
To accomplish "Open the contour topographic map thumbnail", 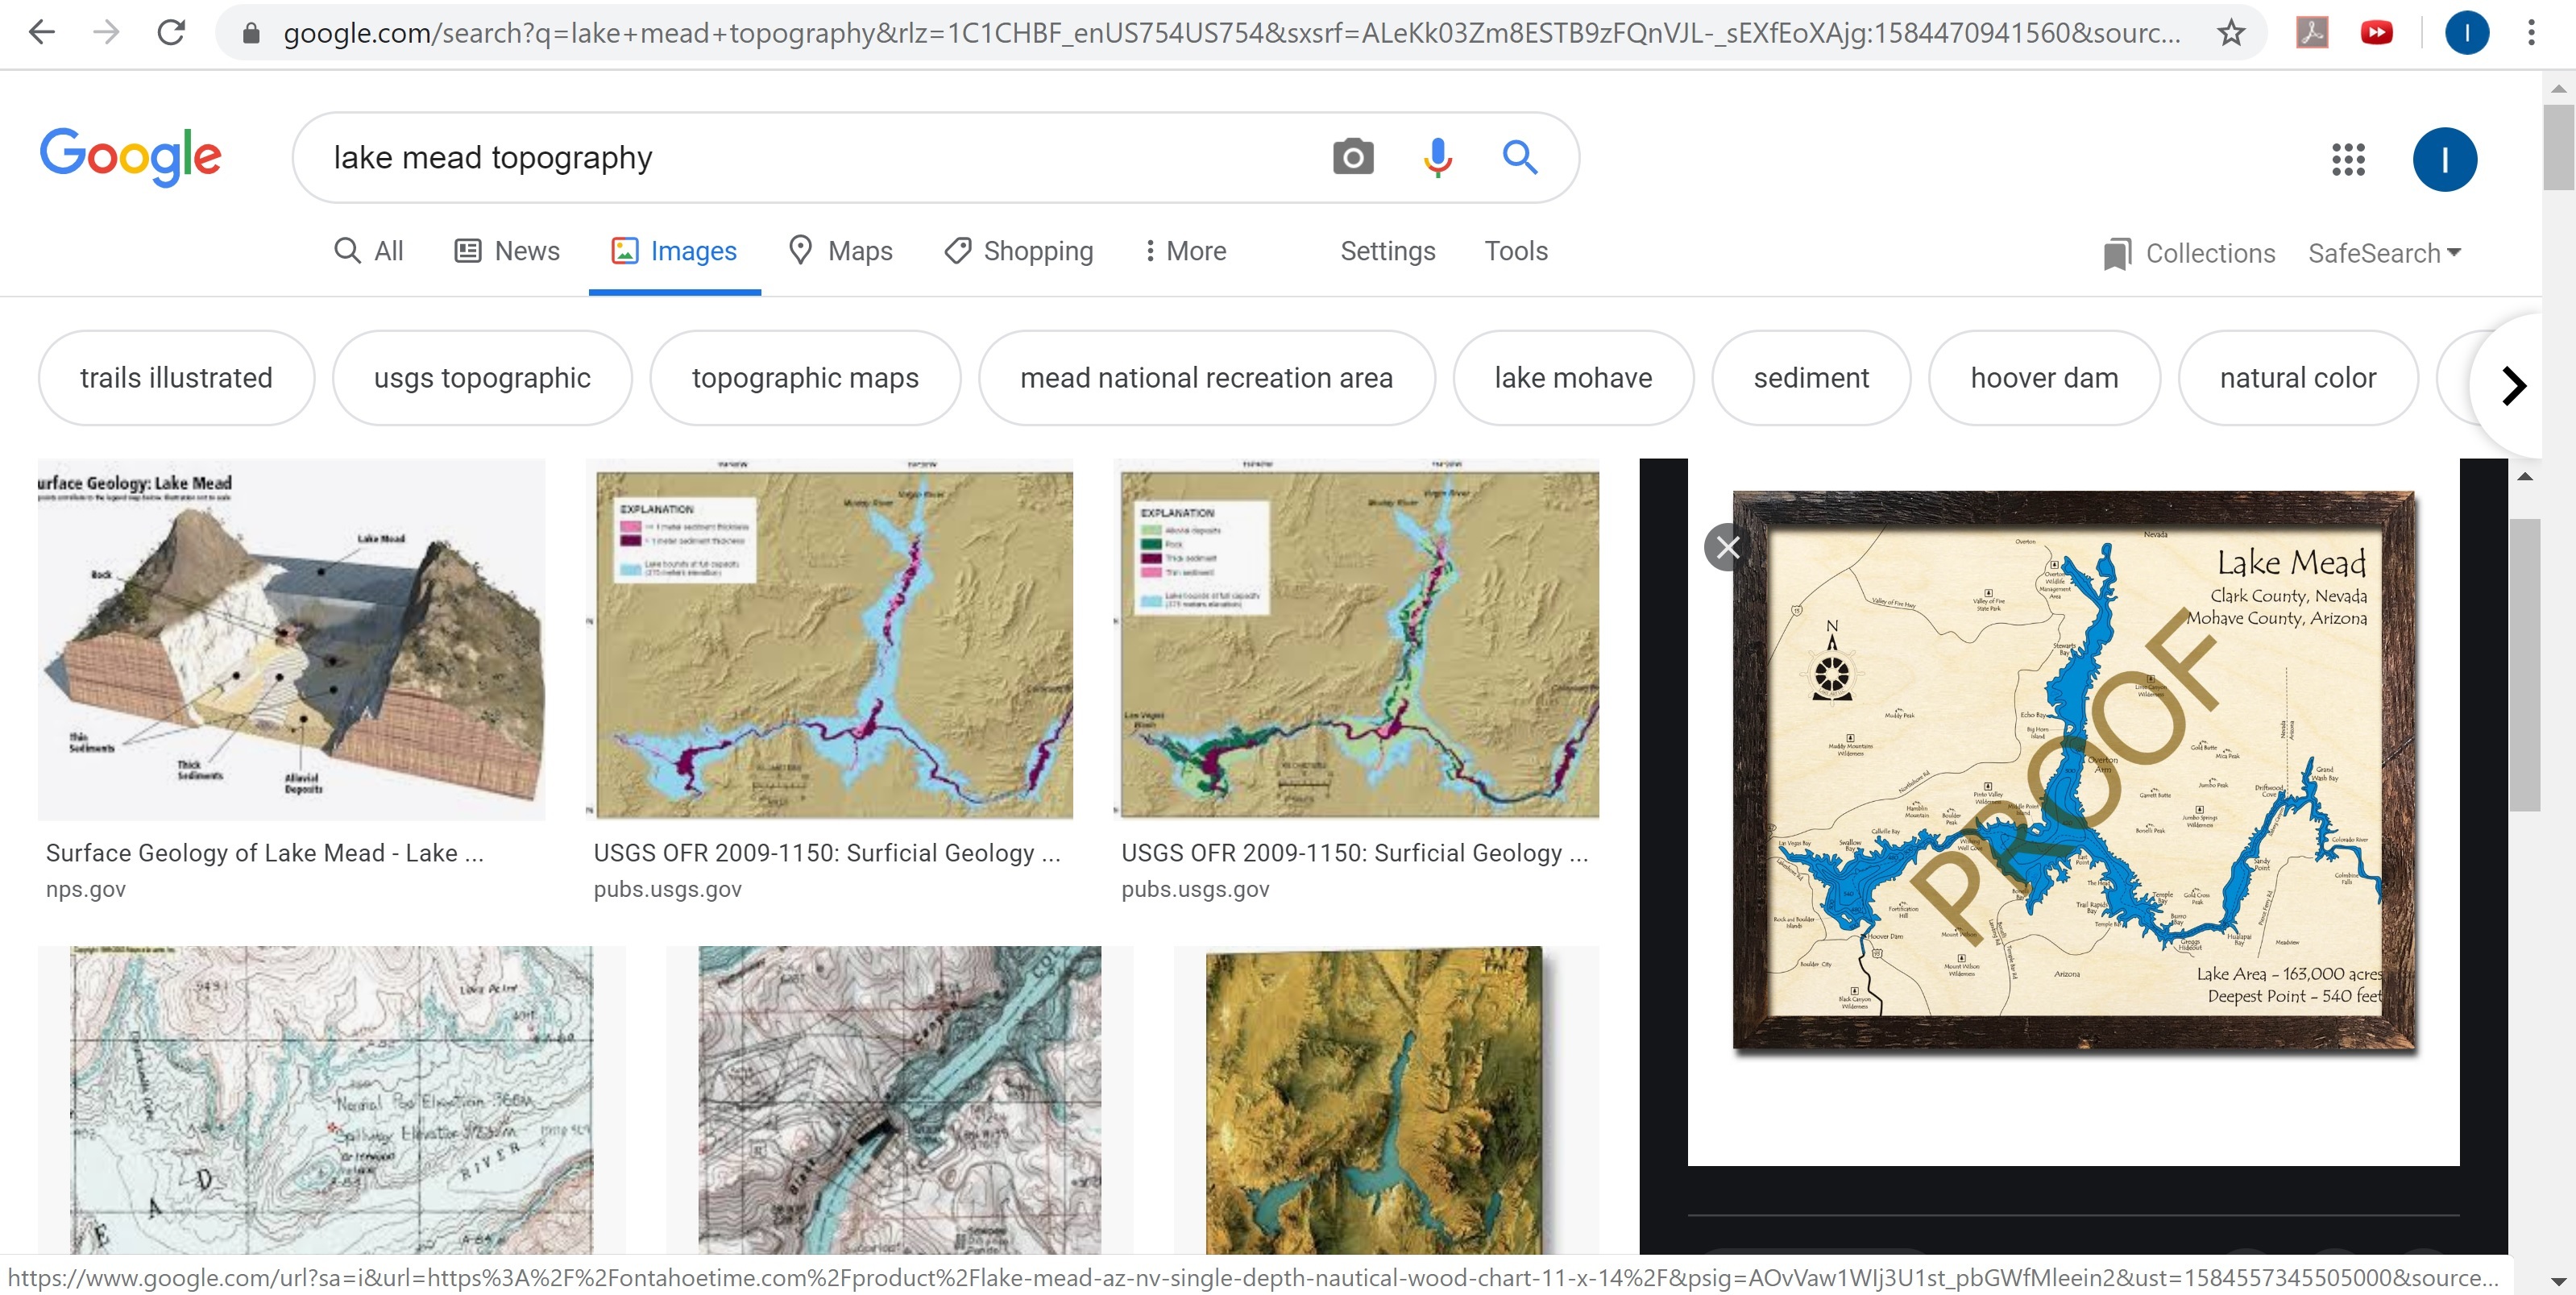I will pos(331,1100).
